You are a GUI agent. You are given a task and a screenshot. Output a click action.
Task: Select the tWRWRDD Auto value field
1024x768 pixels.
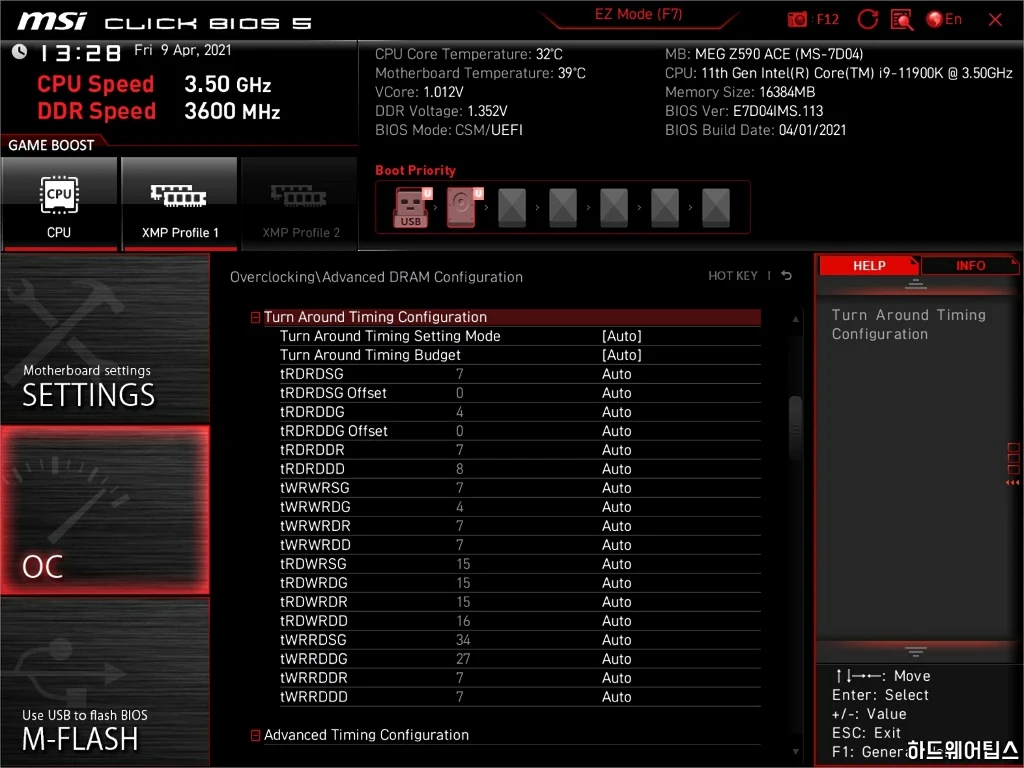click(616, 545)
